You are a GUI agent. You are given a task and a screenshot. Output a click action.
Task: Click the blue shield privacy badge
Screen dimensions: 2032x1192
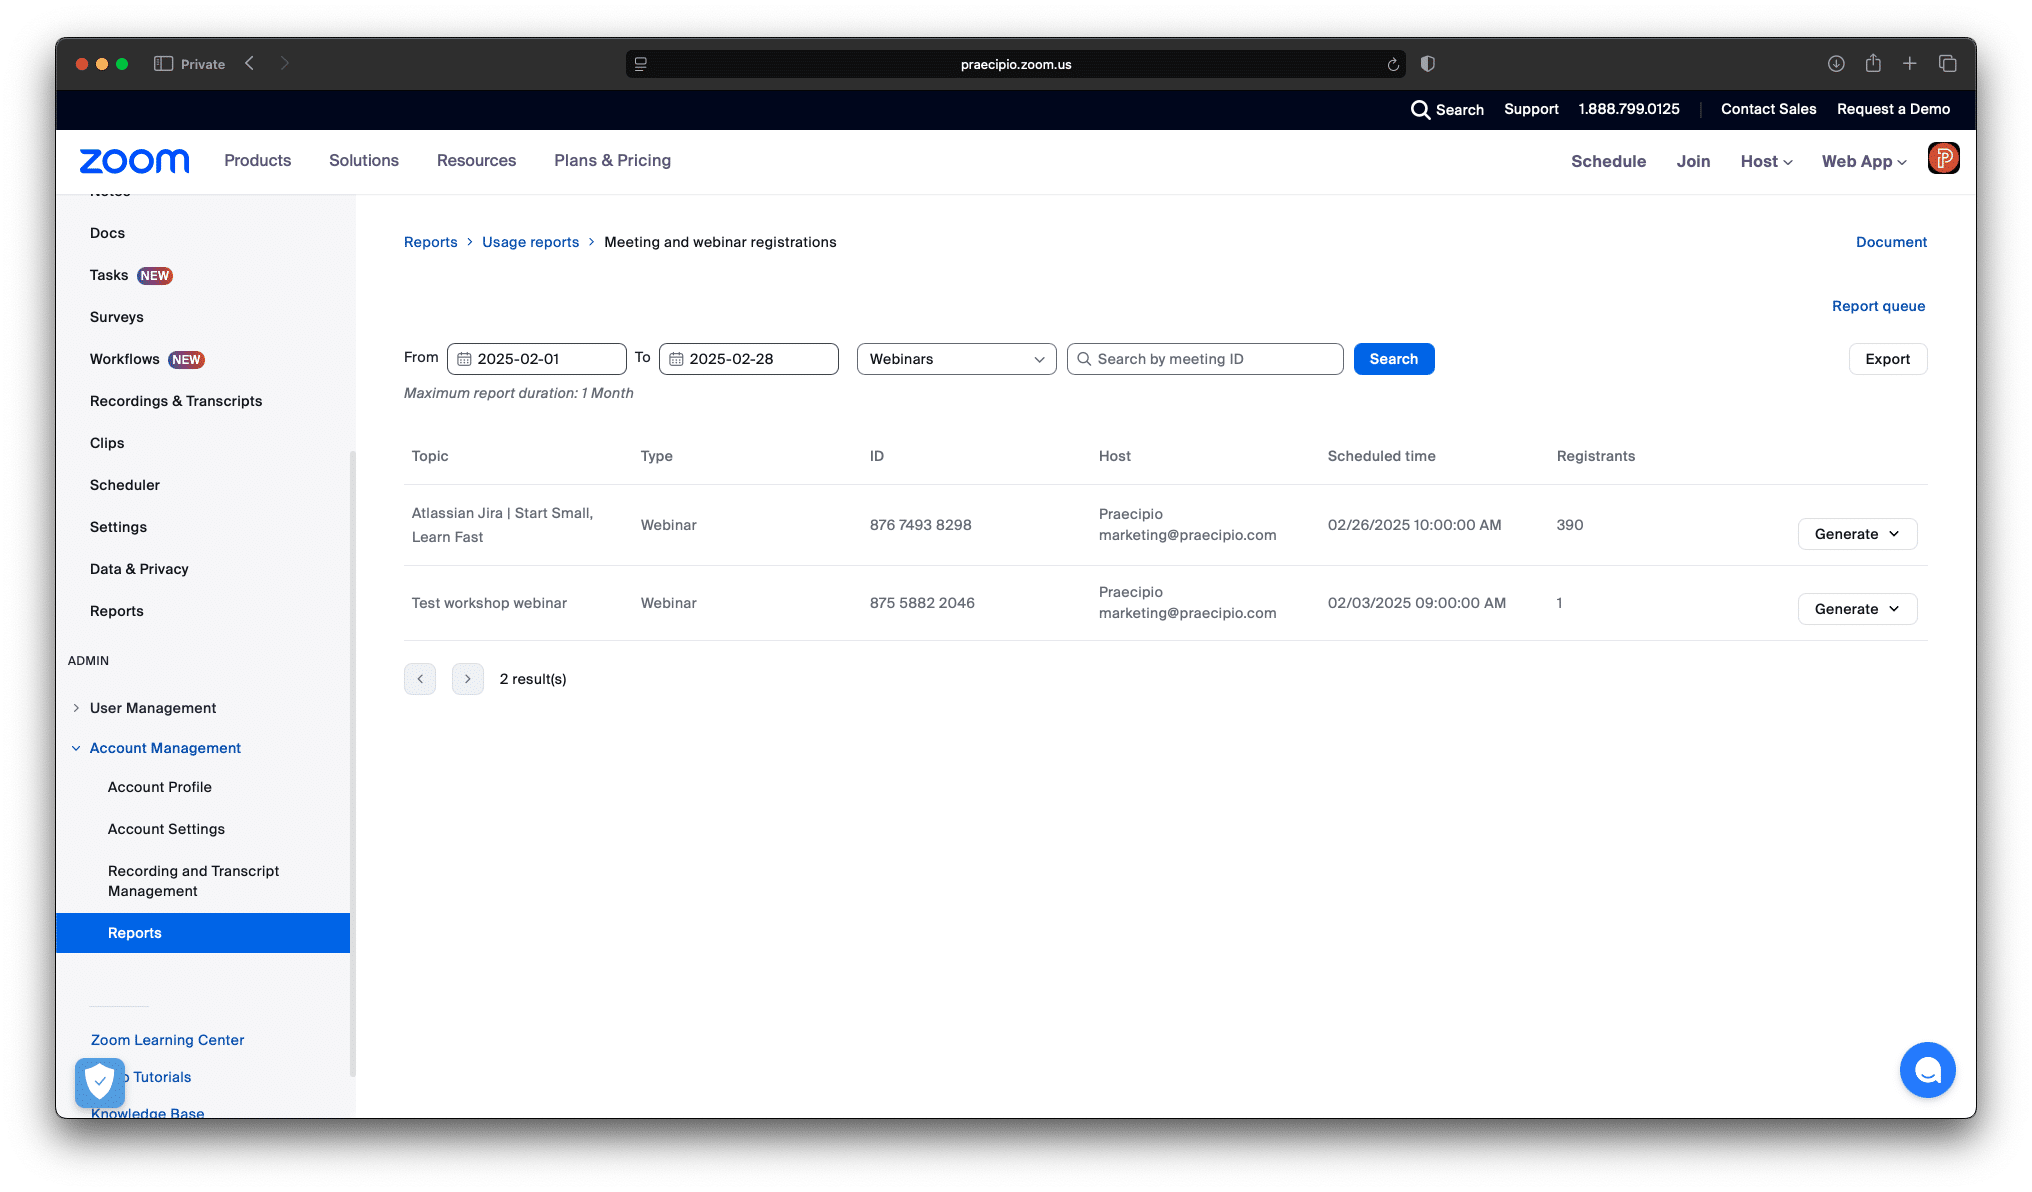pyautogui.click(x=100, y=1081)
